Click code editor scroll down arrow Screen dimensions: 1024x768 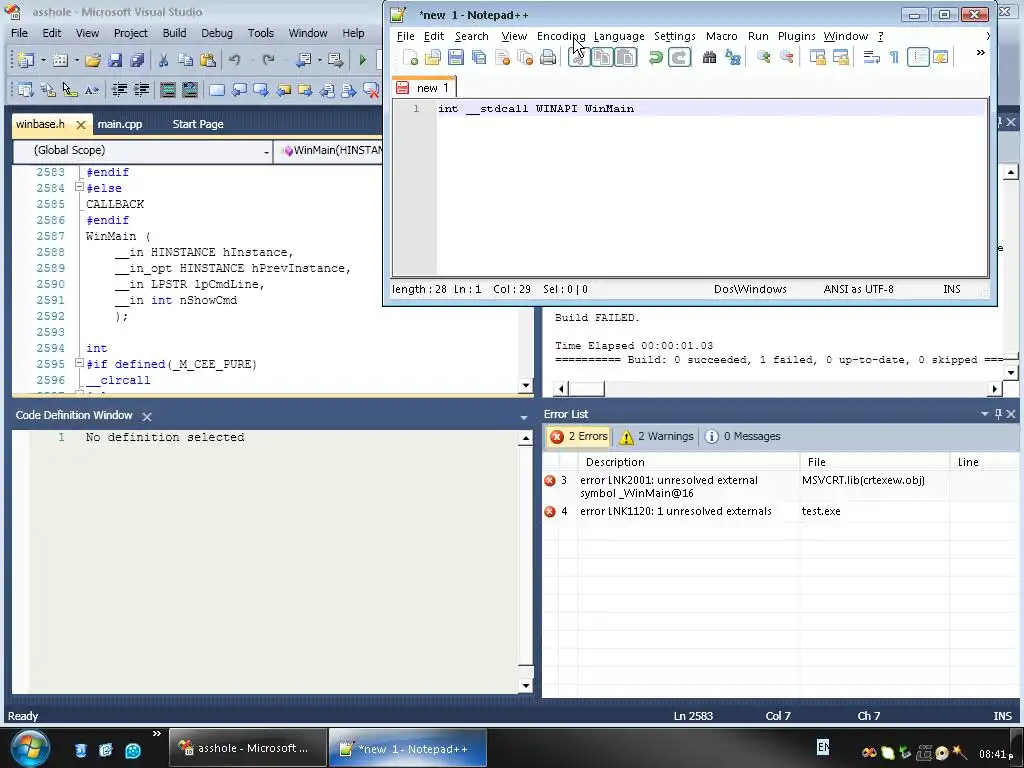(526, 385)
